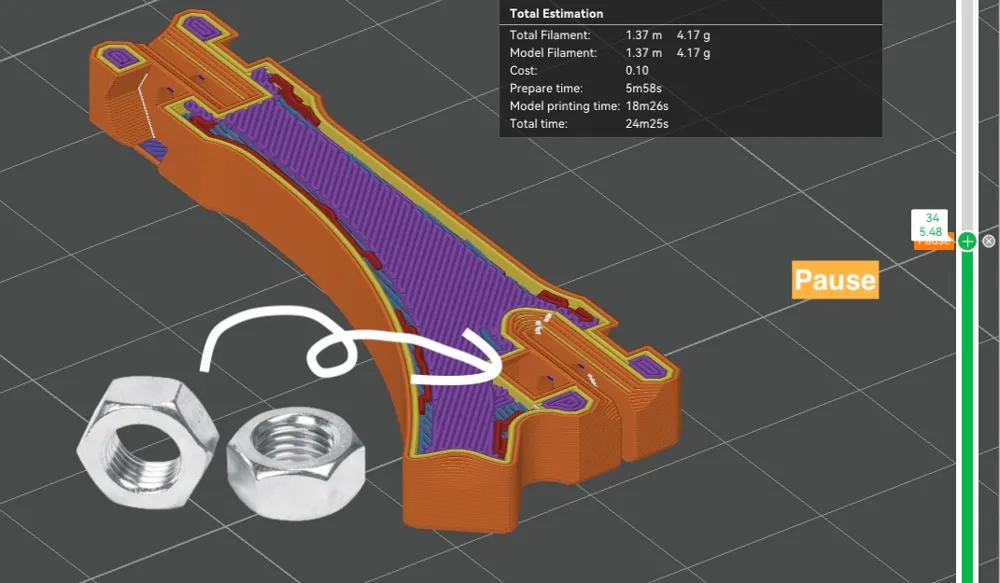Remove the pause with the gray X icon
Screen dimensions: 1000x583
(989, 241)
